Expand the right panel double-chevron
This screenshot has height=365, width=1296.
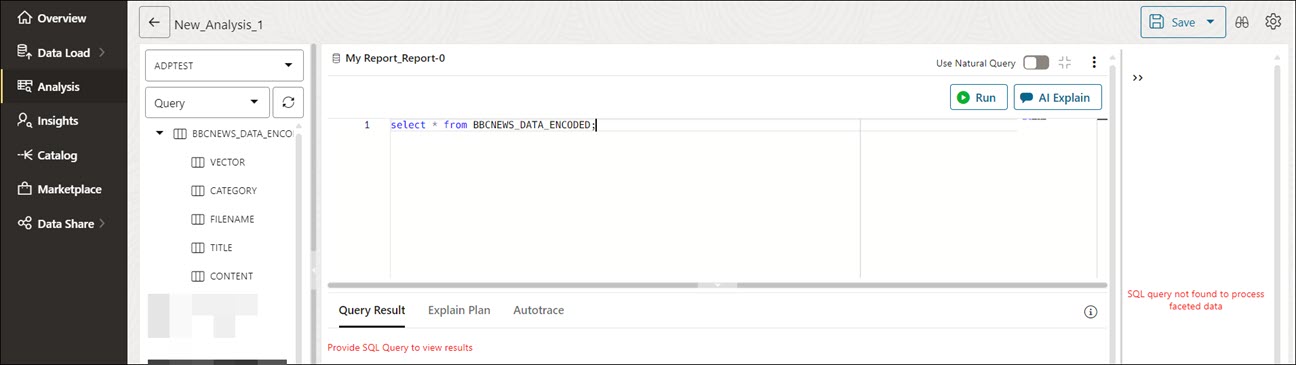pos(1138,77)
